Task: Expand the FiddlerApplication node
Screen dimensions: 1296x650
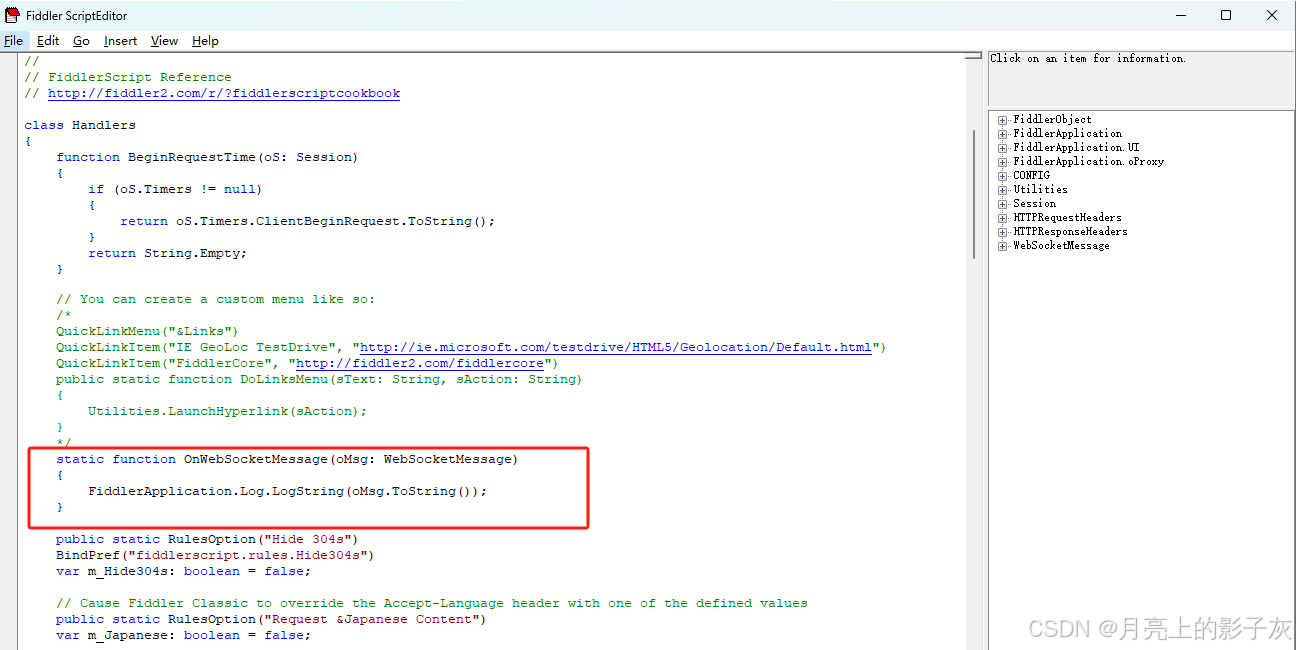Action: pos(1003,133)
